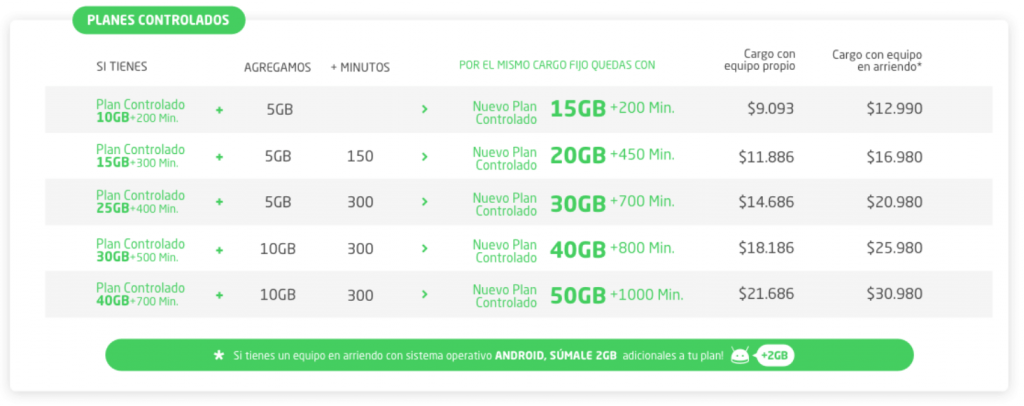Click the Android Súmale 2GB green banner
The image size is (1024, 406).
click(x=509, y=355)
